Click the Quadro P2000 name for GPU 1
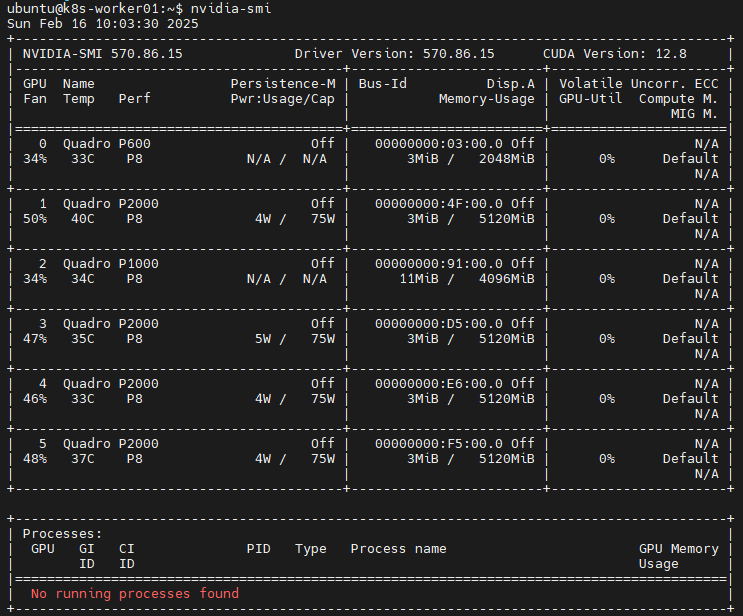Screen dimensions: 743x616 (x=110, y=204)
